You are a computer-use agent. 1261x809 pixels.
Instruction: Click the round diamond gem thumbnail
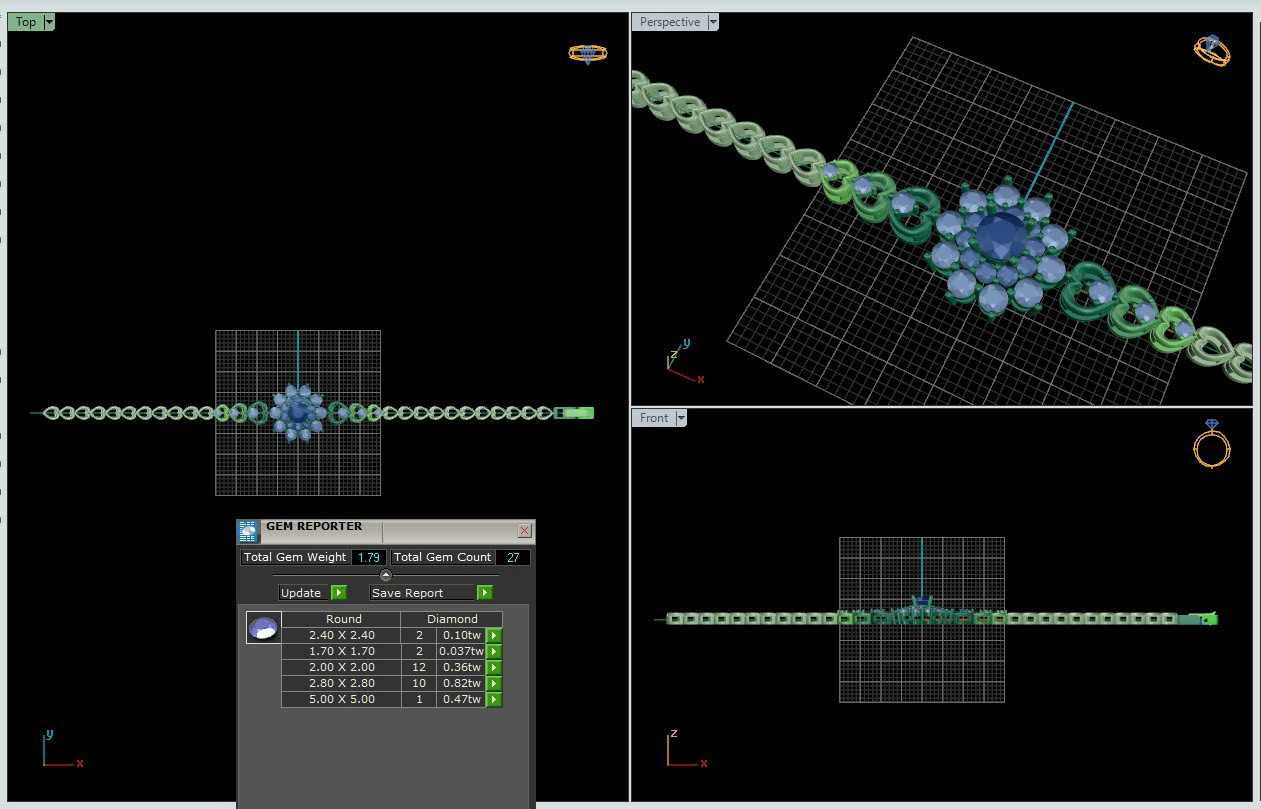tap(264, 628)
